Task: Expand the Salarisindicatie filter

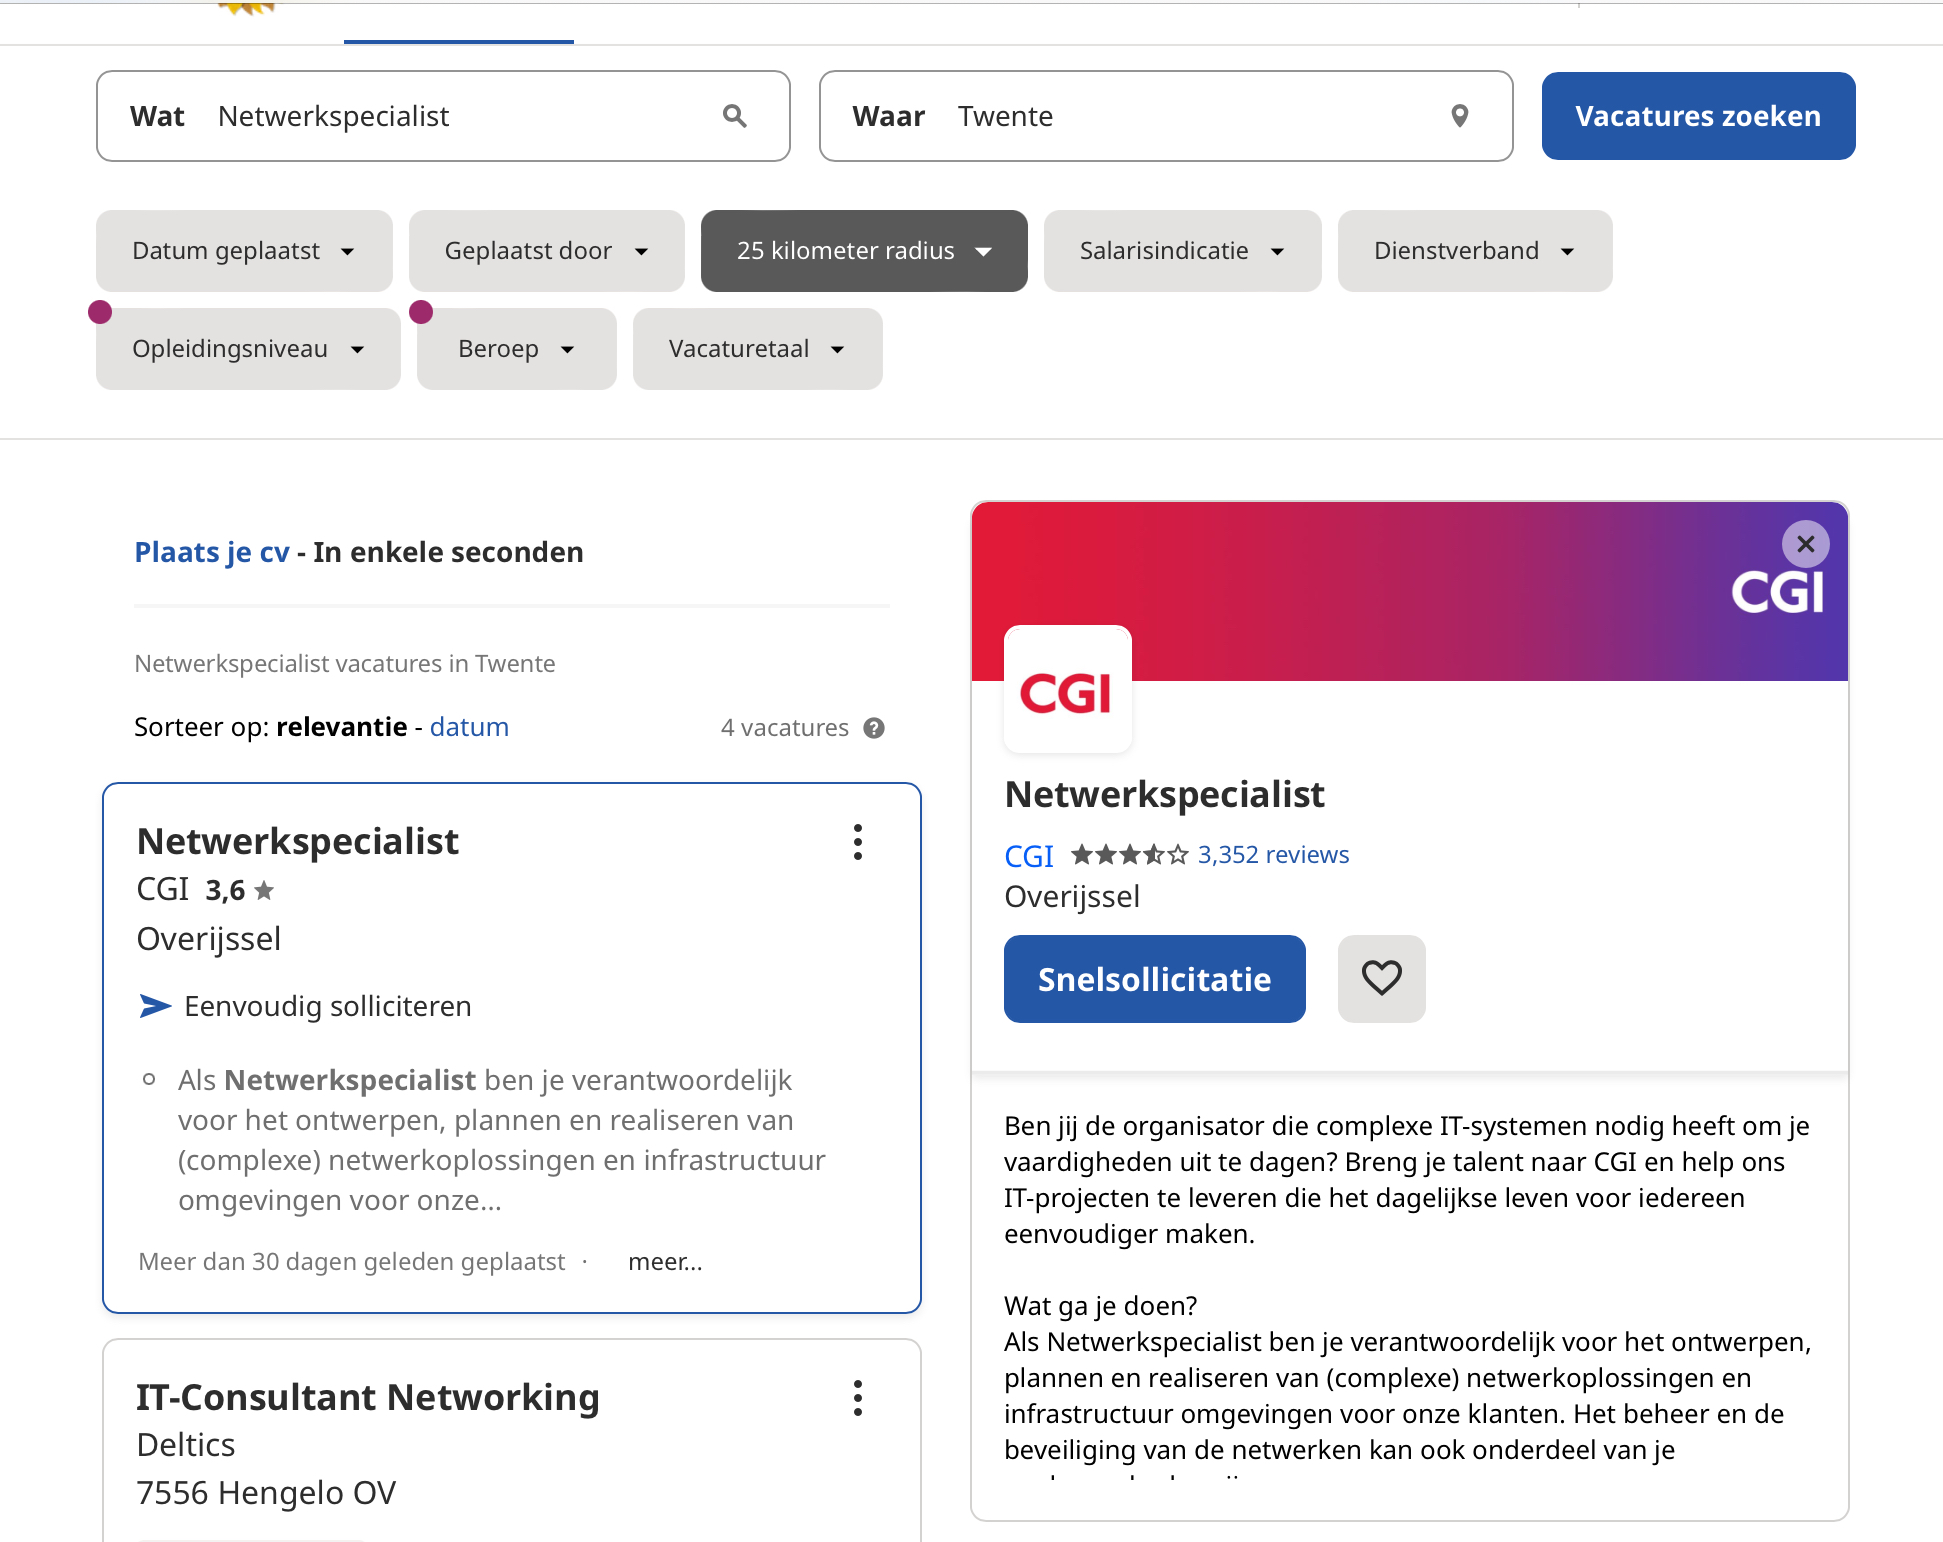Action: point(1182,251)
